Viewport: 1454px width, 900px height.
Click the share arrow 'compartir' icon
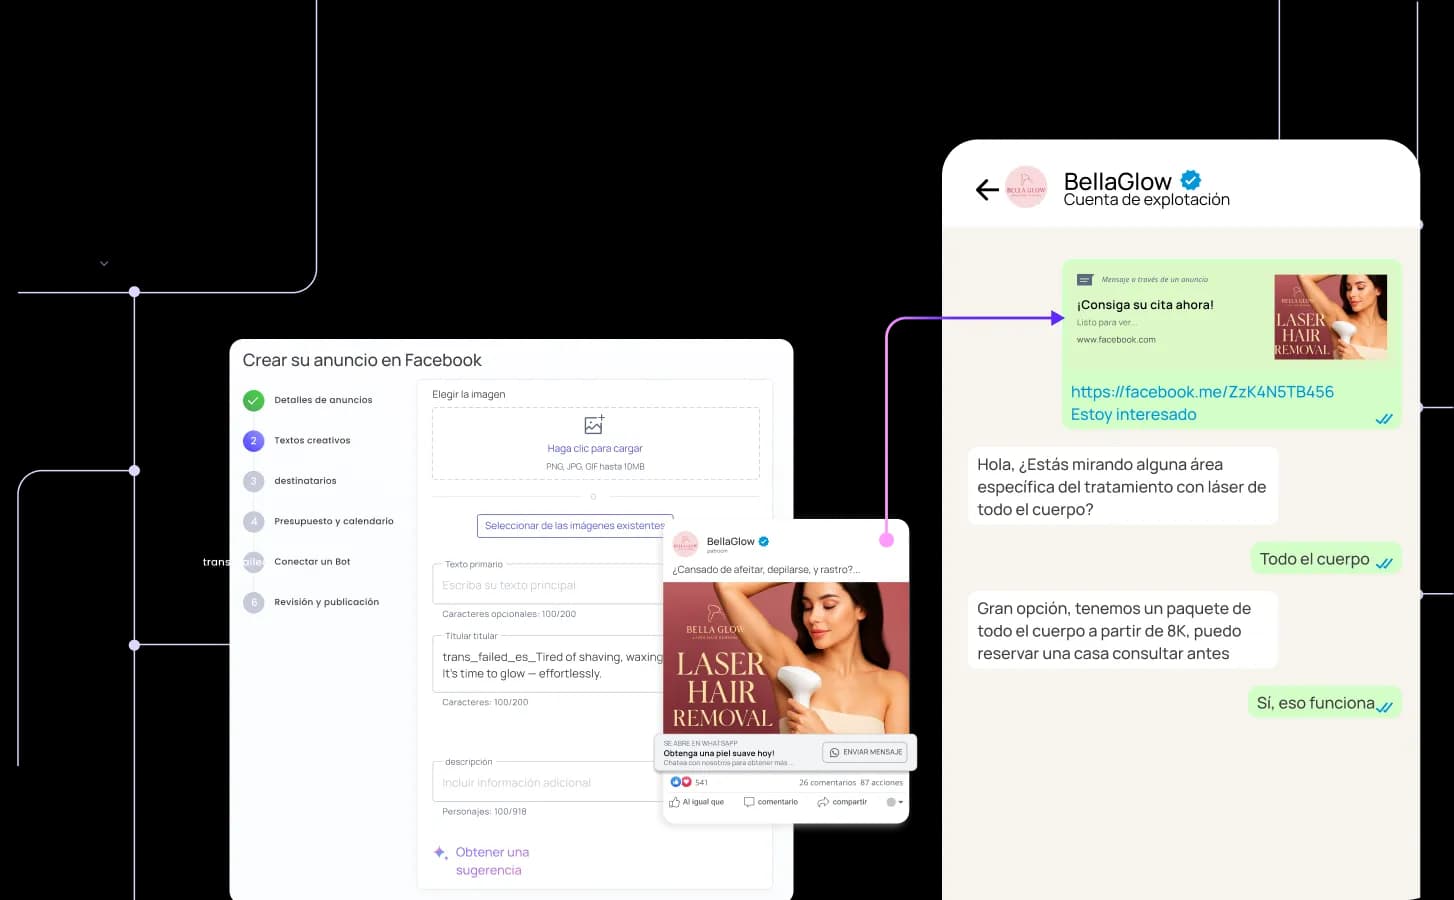tap(823, 802)
